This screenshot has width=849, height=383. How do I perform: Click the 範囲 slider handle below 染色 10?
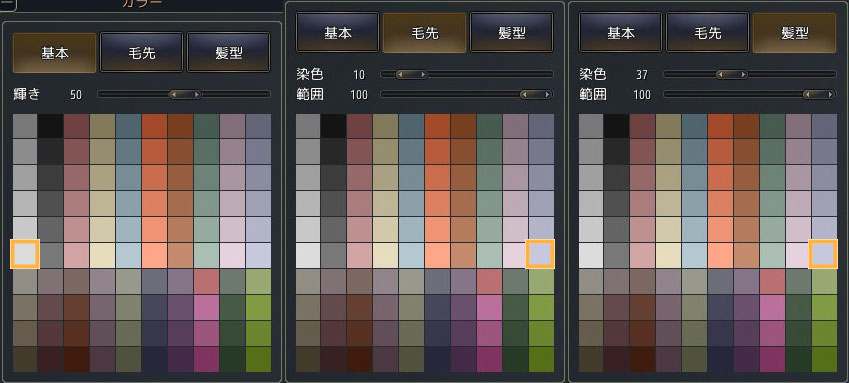(535, 94)
